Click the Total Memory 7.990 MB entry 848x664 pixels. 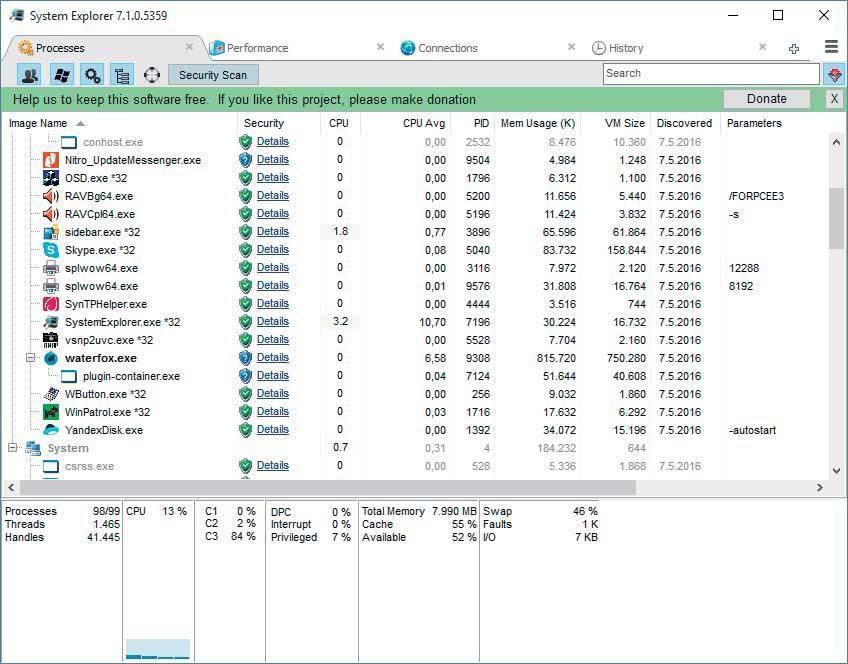[x=419, y=512]
